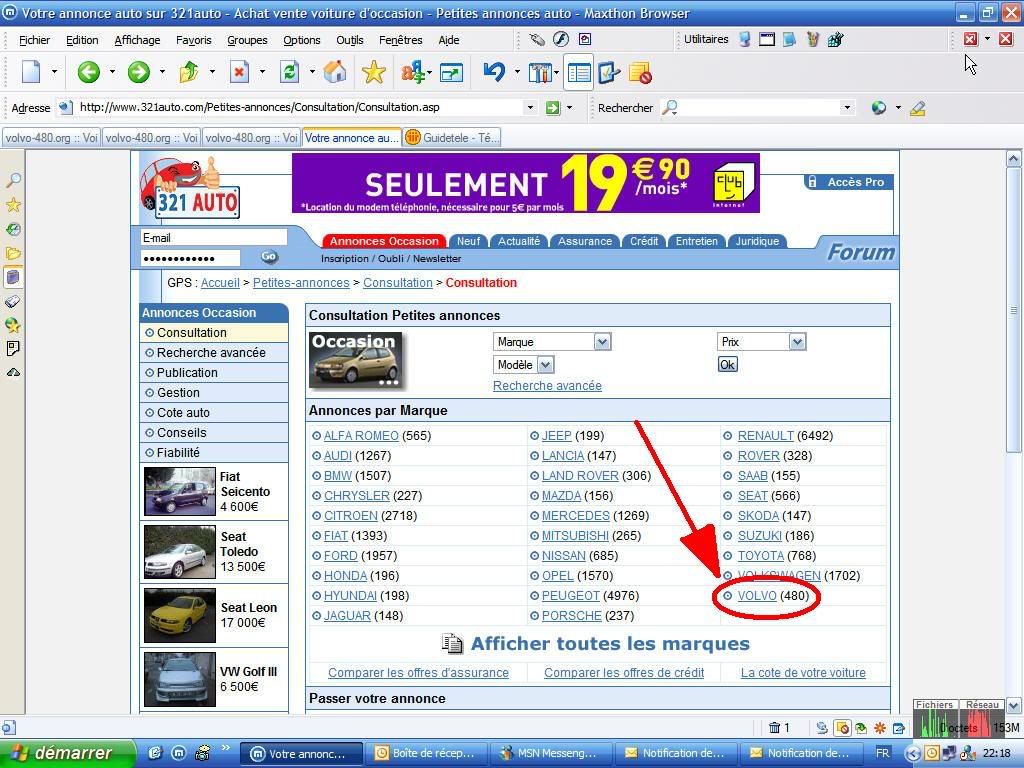
Task: Stop loading with the red X page icon
Action: (240, 72)
